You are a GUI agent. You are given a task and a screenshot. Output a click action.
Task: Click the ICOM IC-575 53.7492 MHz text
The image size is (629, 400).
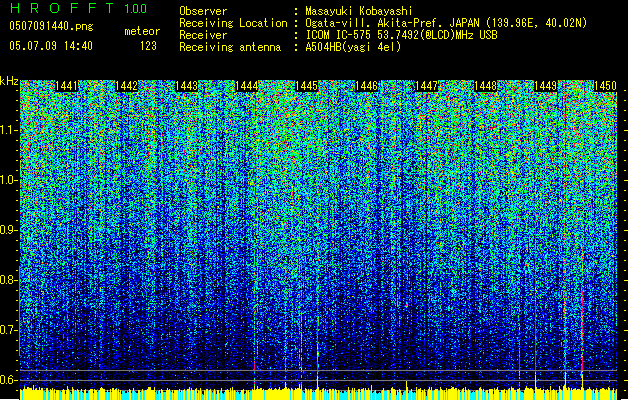click(x=401, y=35)
